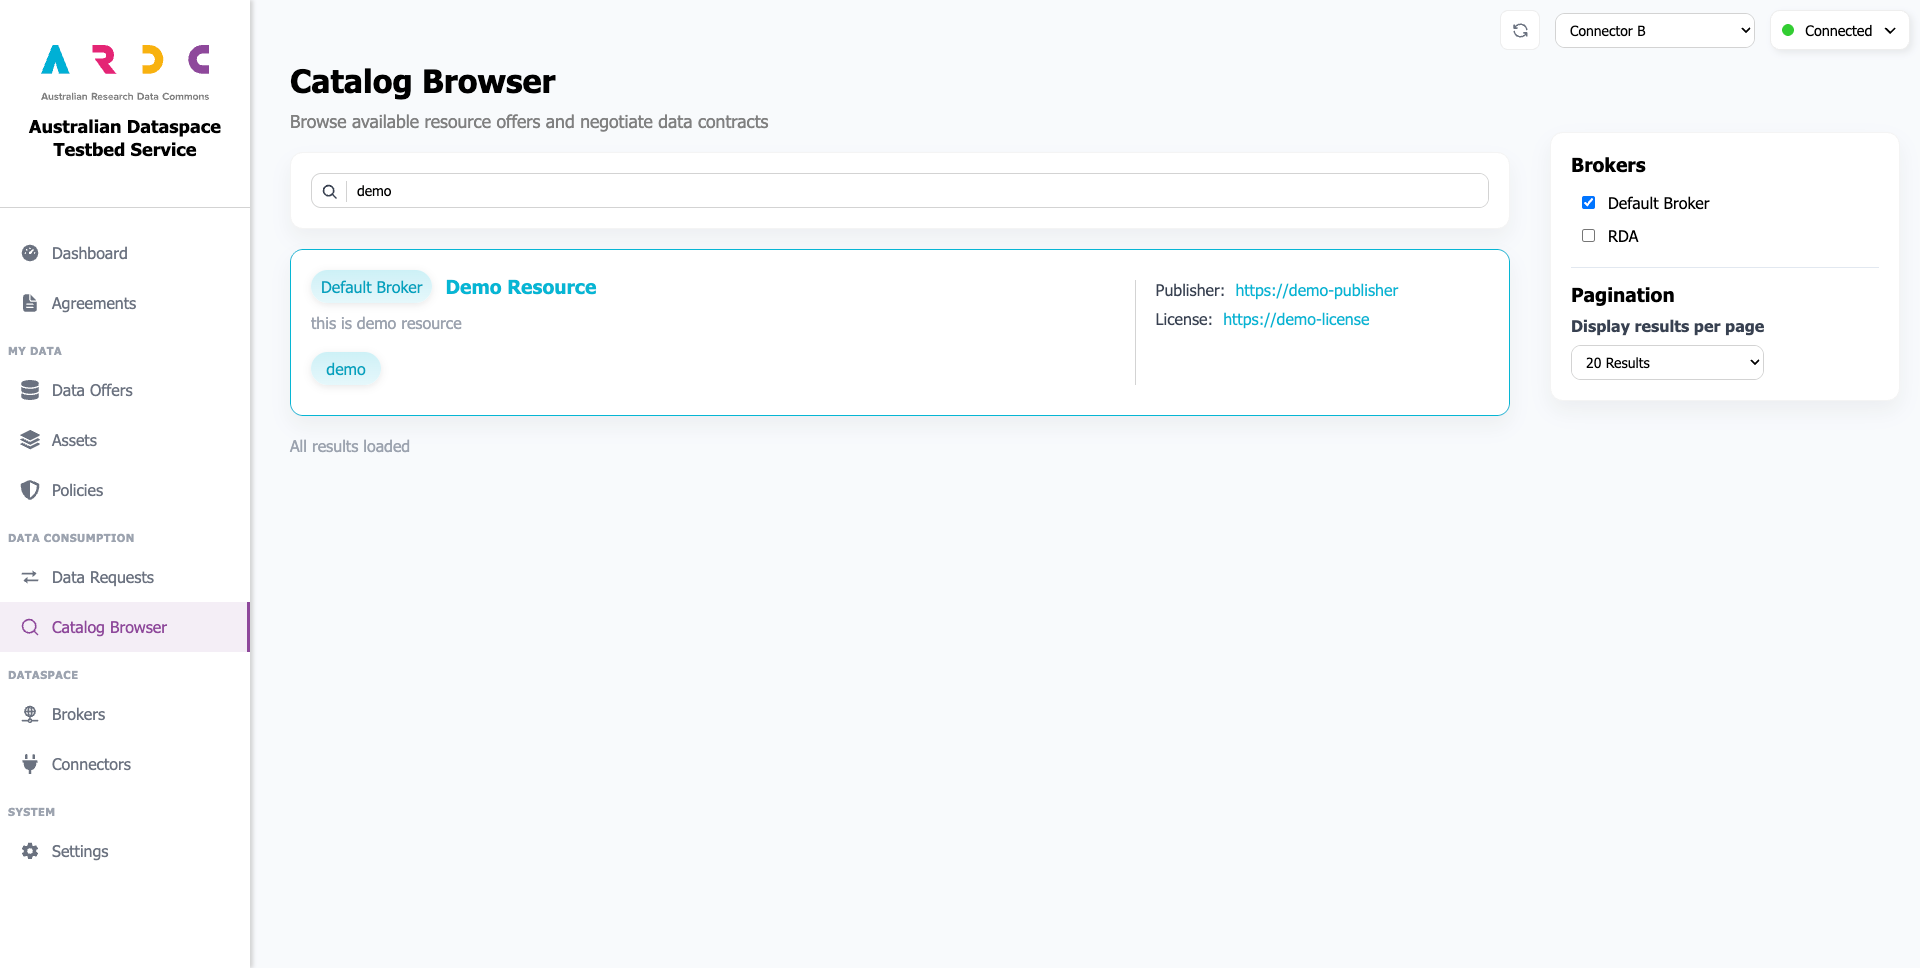Open the Demo Resource title link
The image size is (1920, 968).
pos(521,287)
